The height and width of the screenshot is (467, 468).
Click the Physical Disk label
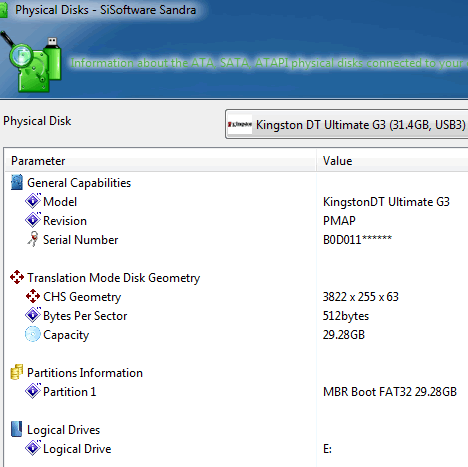coord(37,121)
